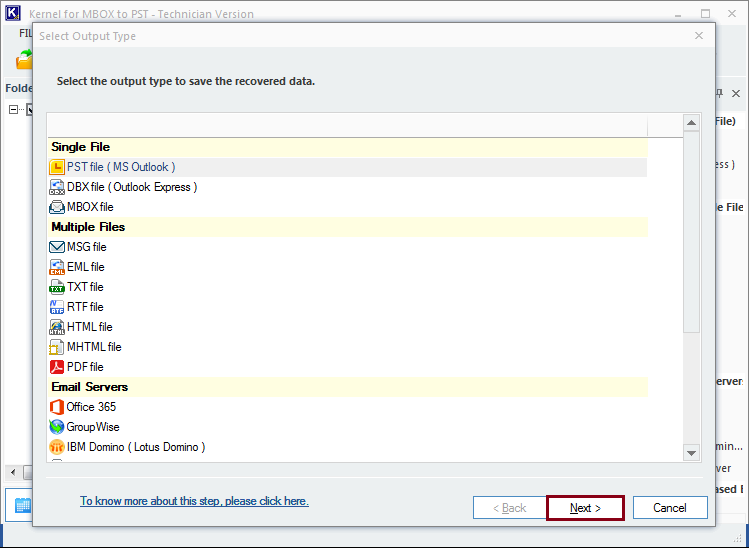This screenshot has height=548, width=749.
Task: Minimize the Kernel for MBOX main window
Action: click(678, 15)
